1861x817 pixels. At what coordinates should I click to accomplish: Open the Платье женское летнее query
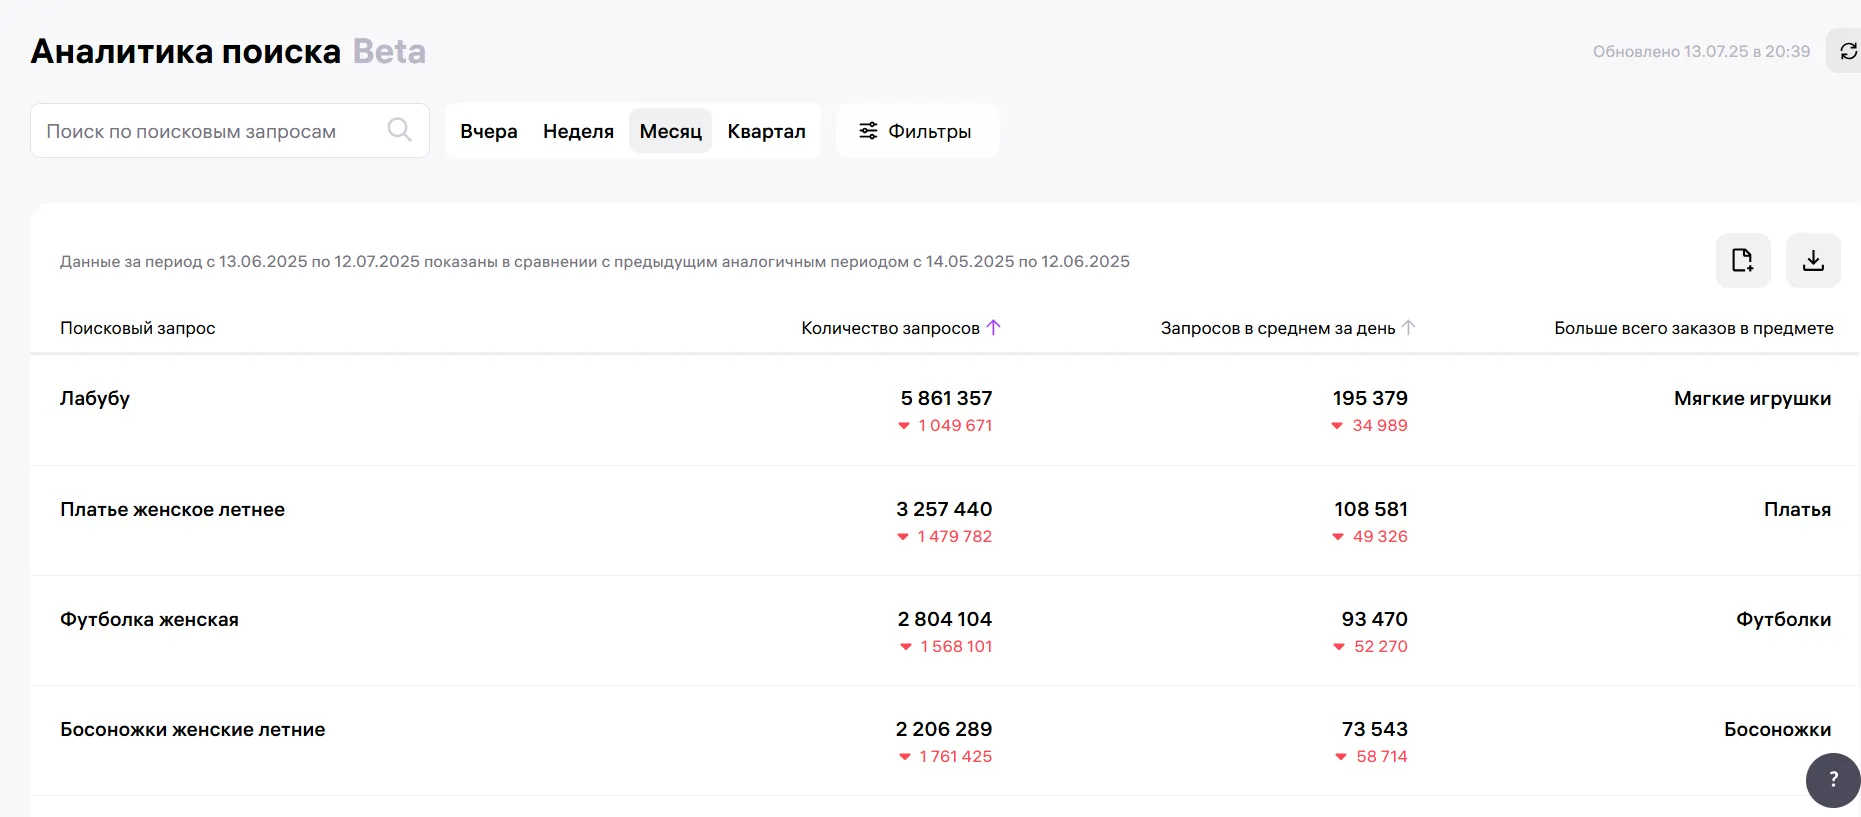(172, 509)
